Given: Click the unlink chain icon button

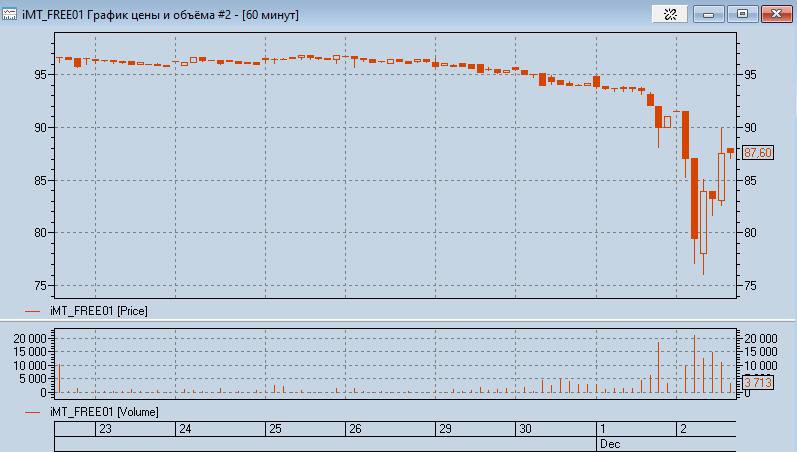Looking at the screenshot, I should [670, 14].
